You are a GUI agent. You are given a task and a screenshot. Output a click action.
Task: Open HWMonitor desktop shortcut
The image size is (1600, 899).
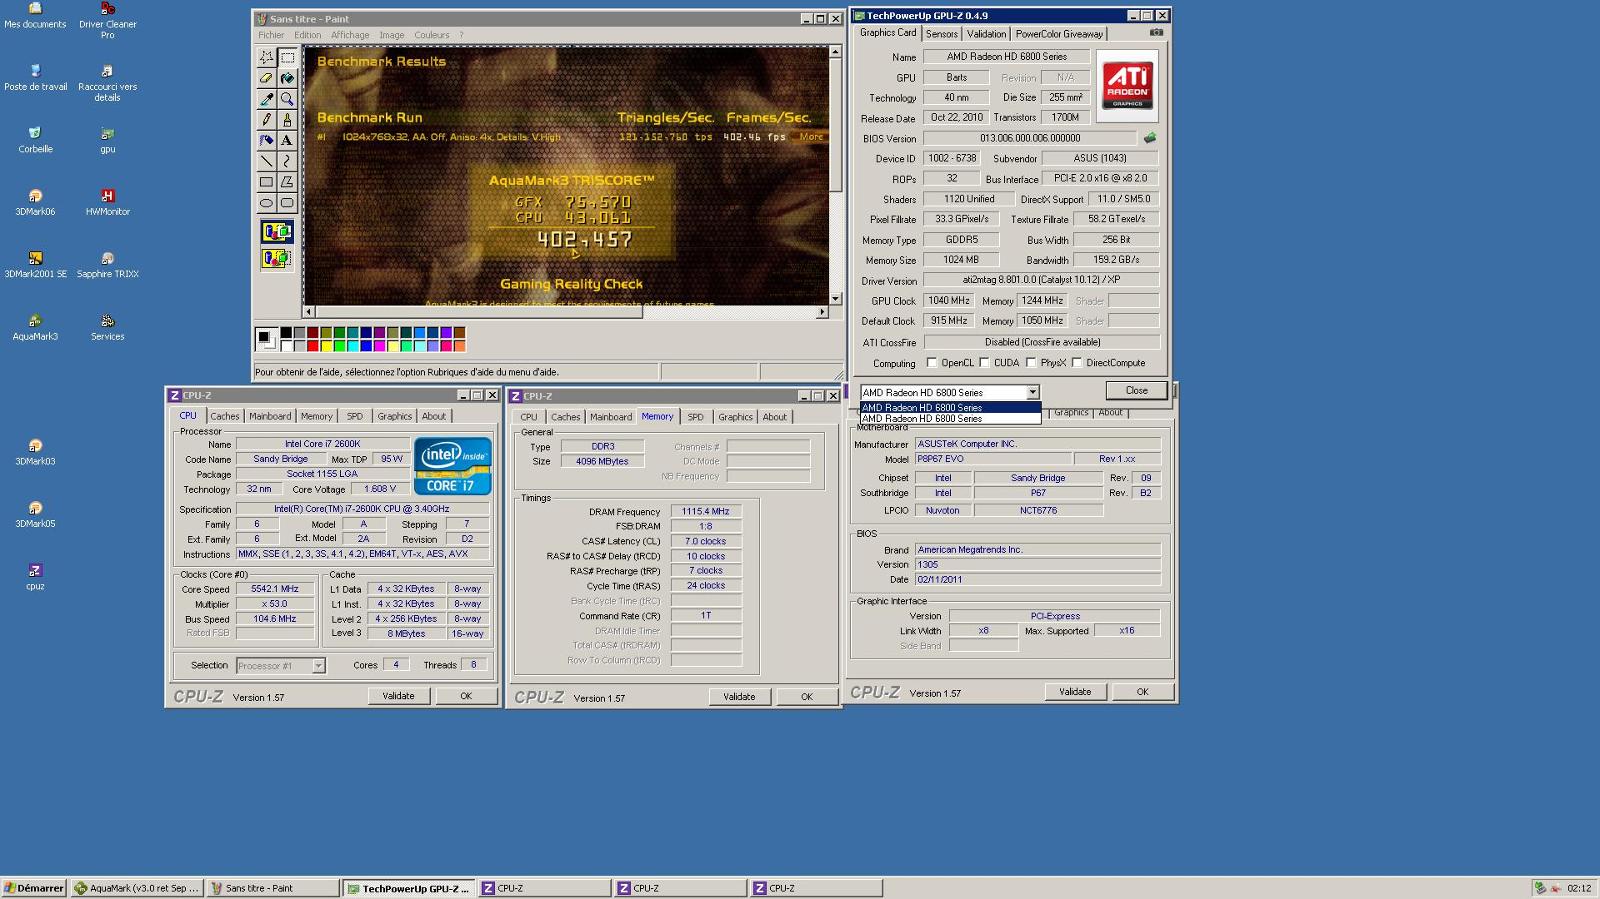(107, 203)
